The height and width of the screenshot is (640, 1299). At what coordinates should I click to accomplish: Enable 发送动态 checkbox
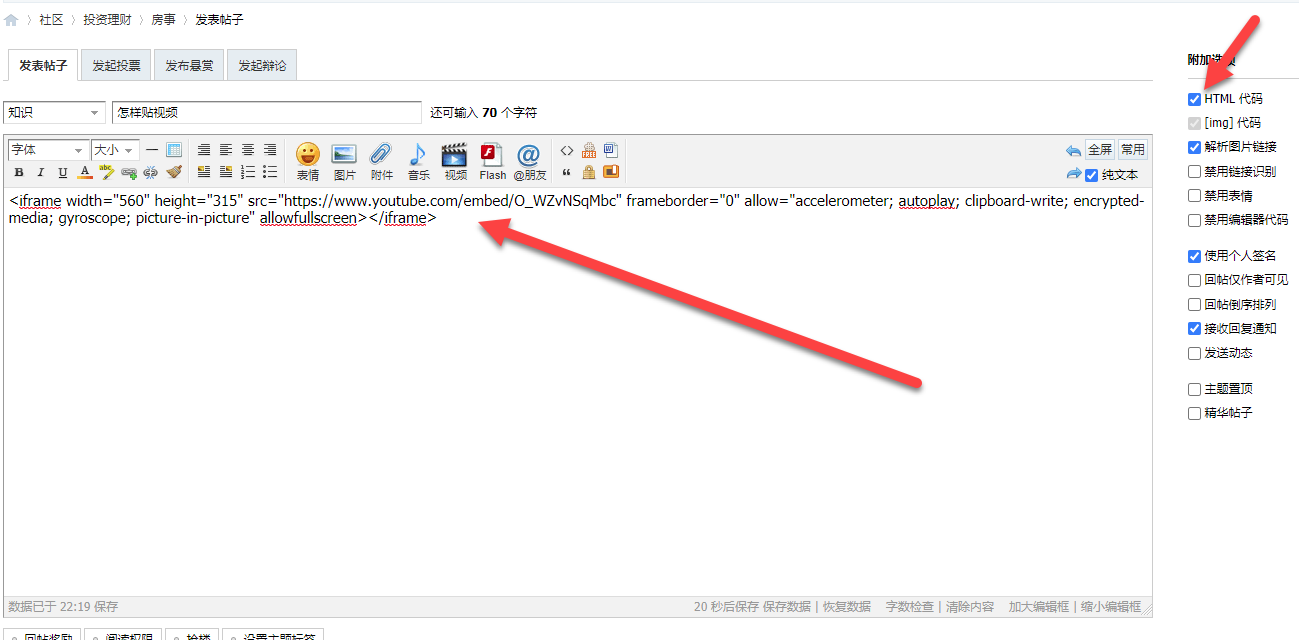pos(1194,353)
